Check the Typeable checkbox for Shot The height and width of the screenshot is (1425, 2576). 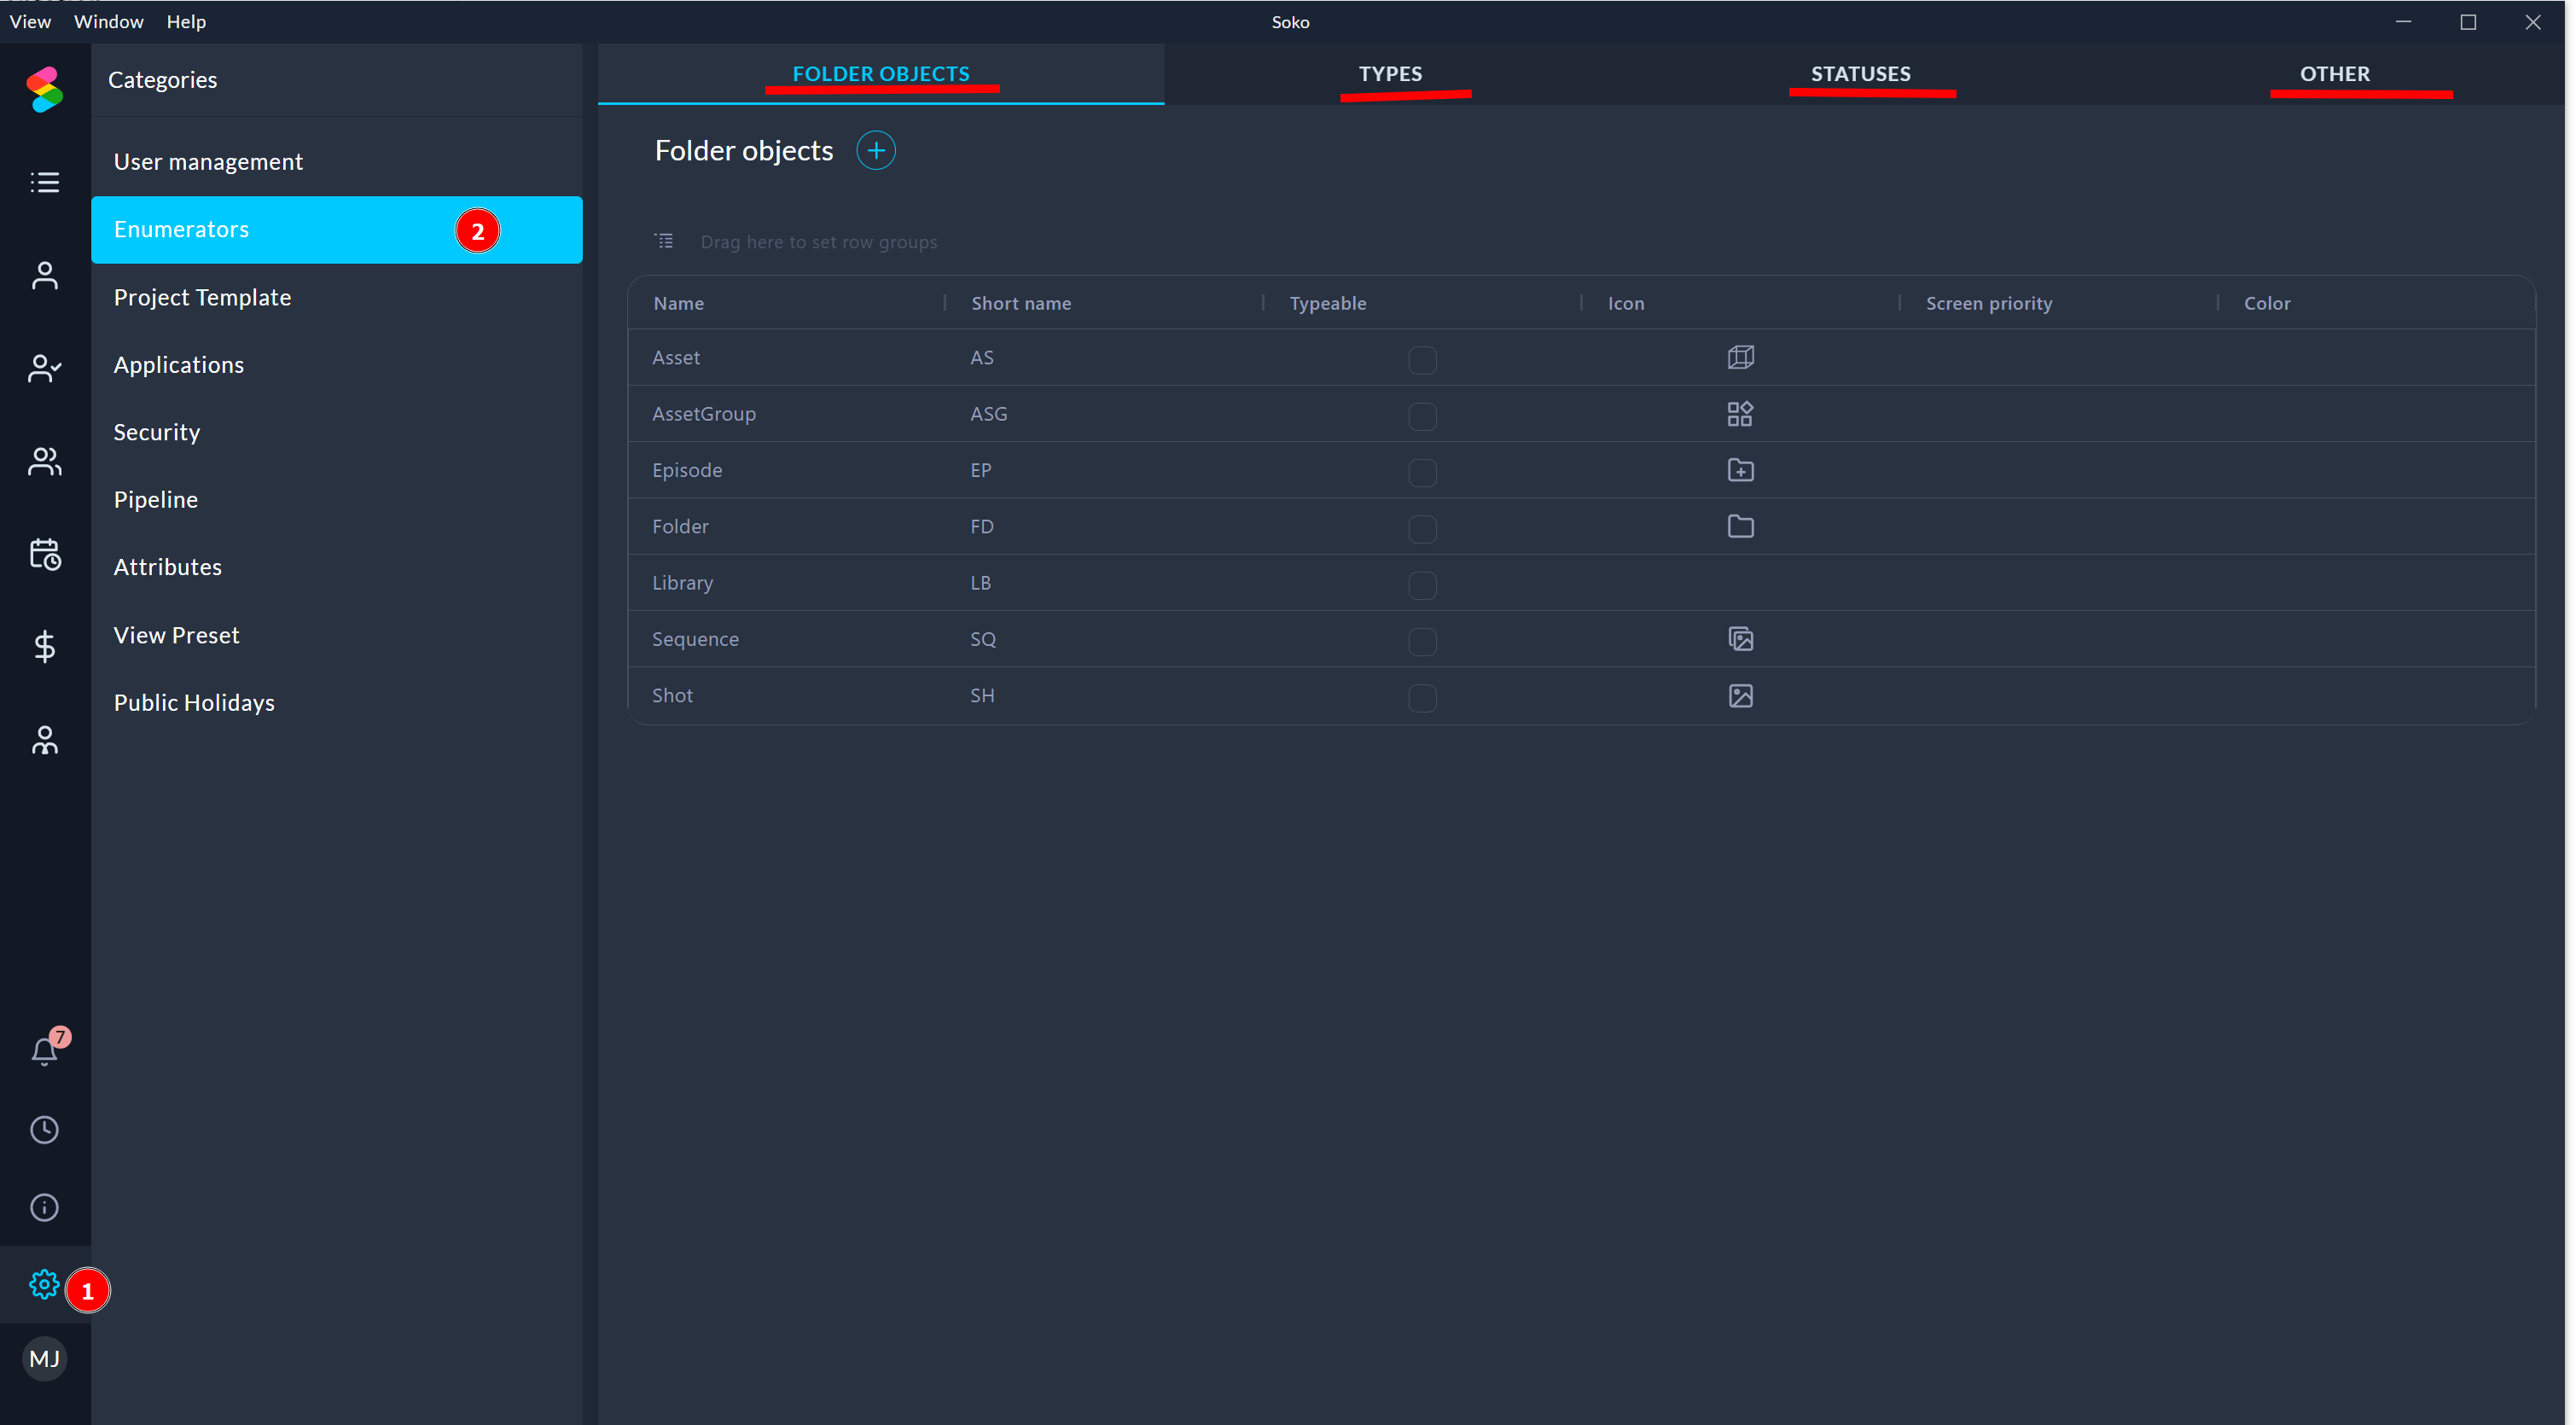coord(1421,697)
